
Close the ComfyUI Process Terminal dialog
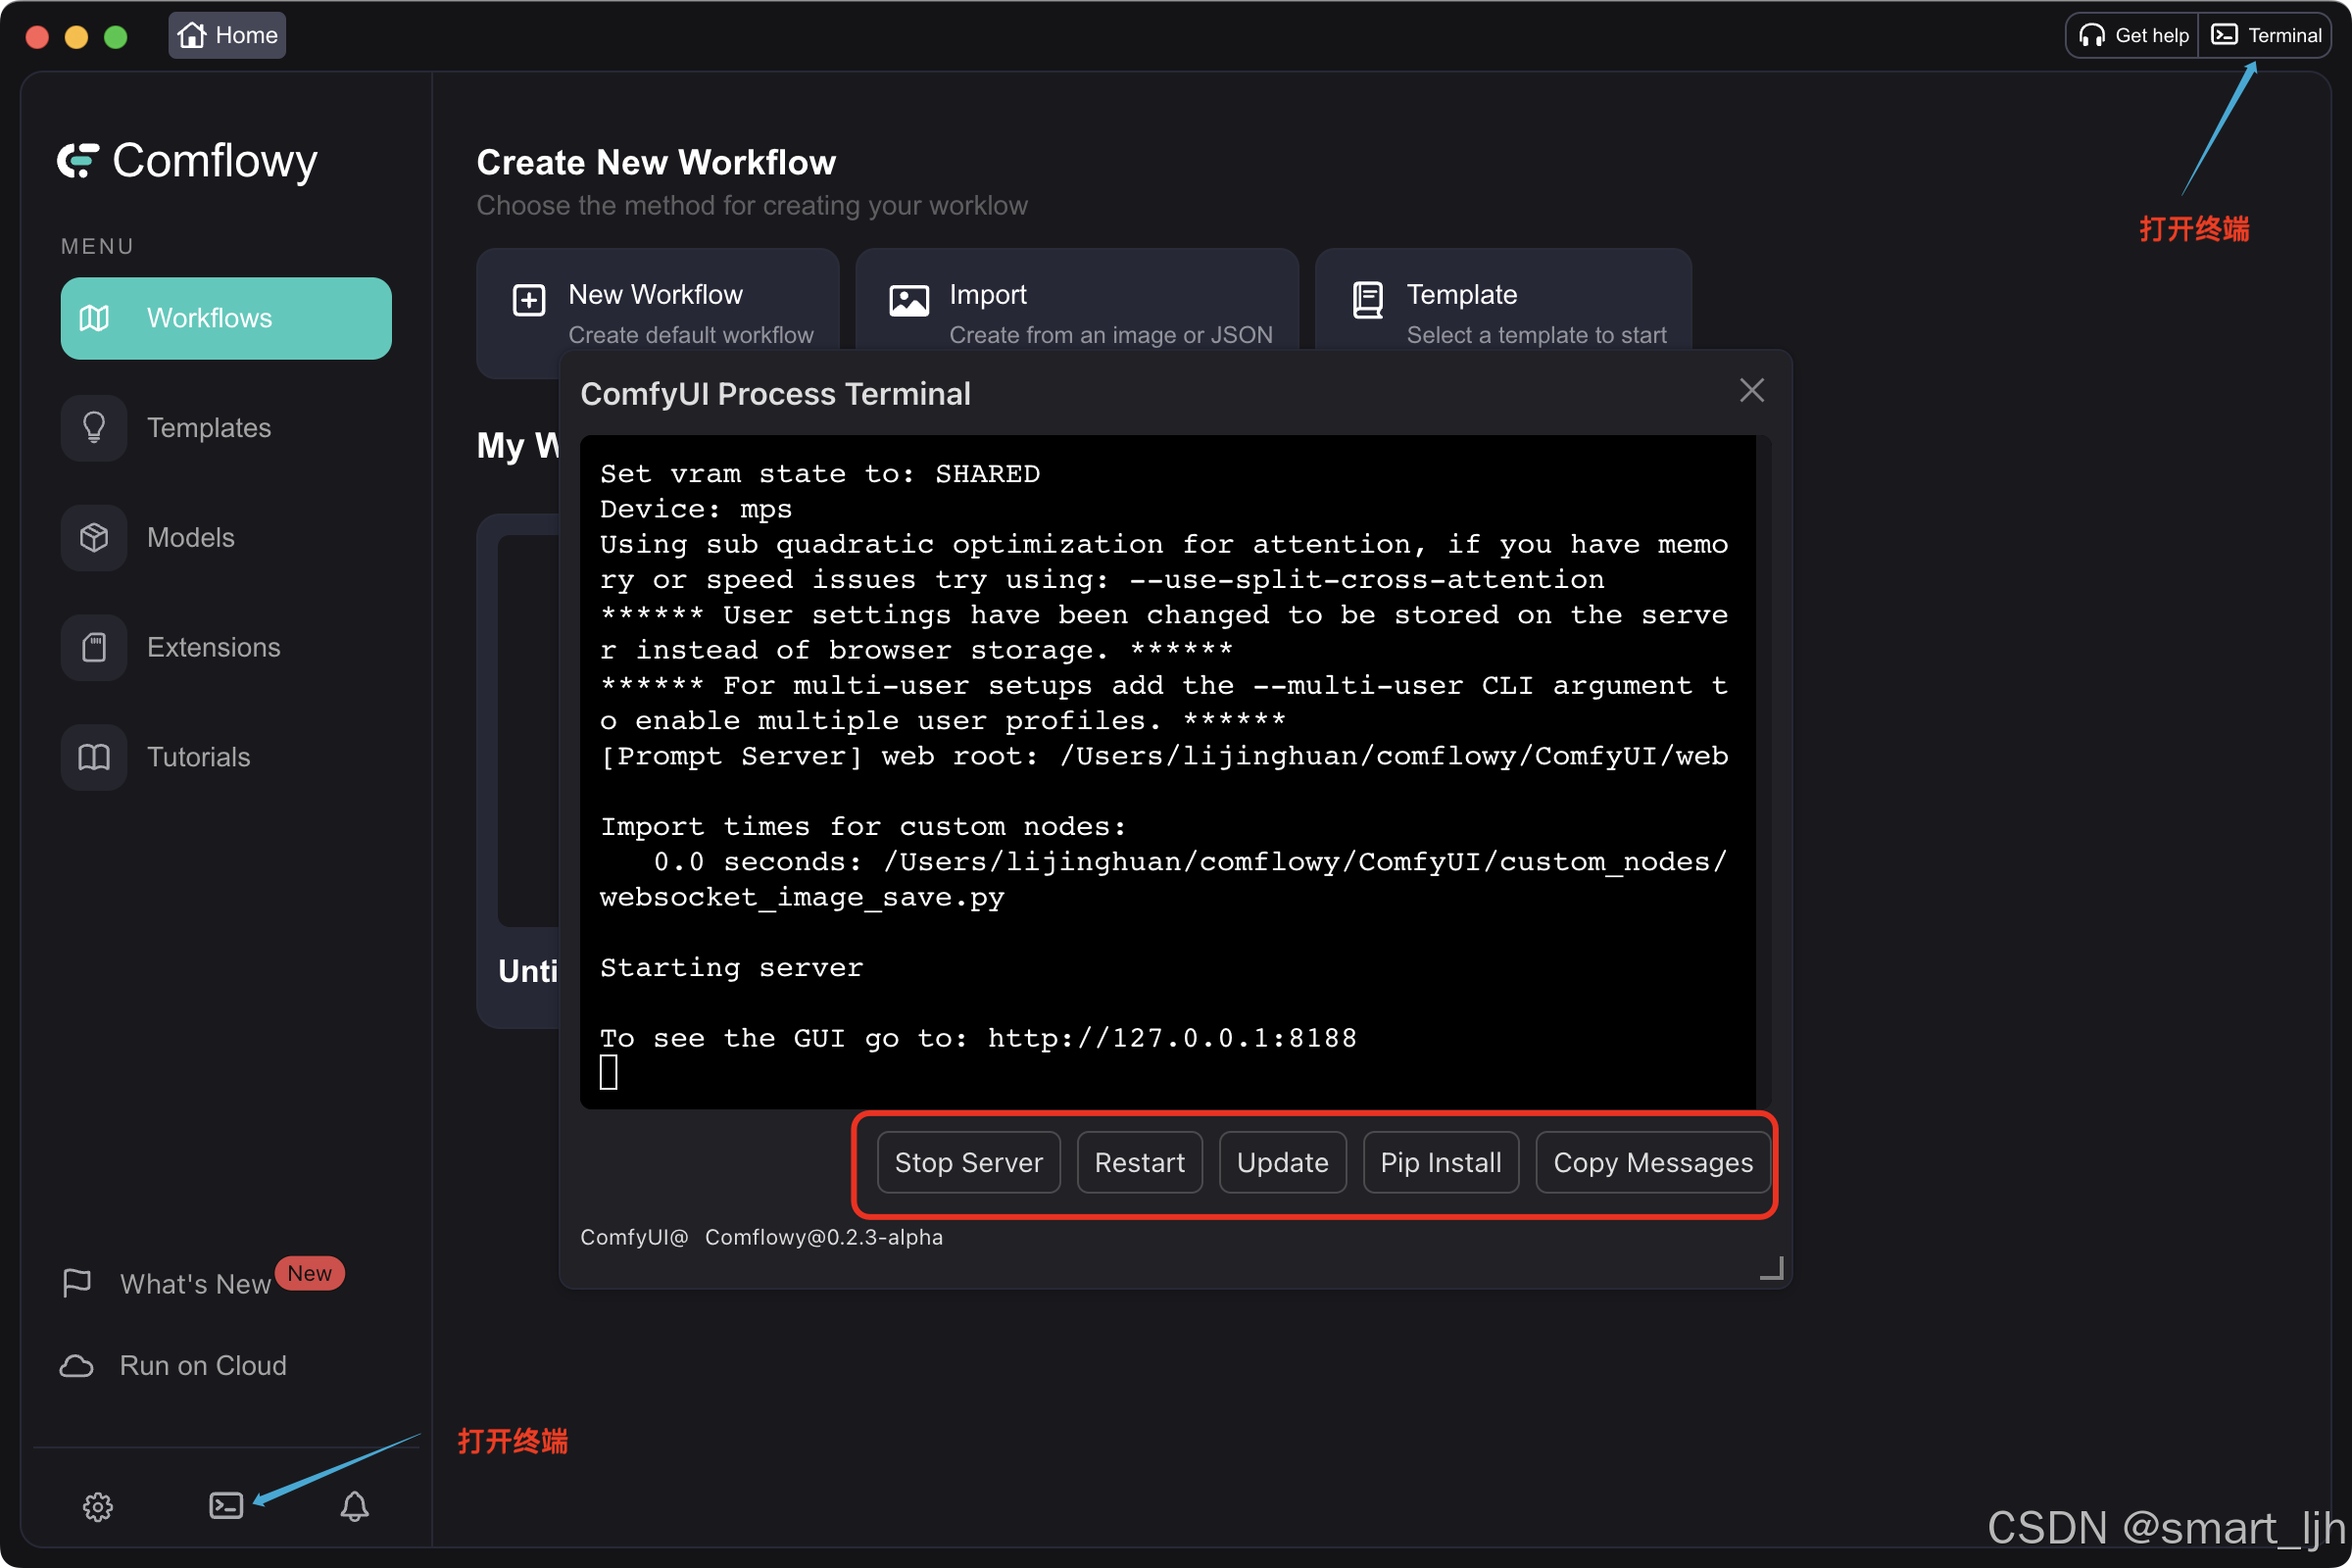(x=1751, y=390)
